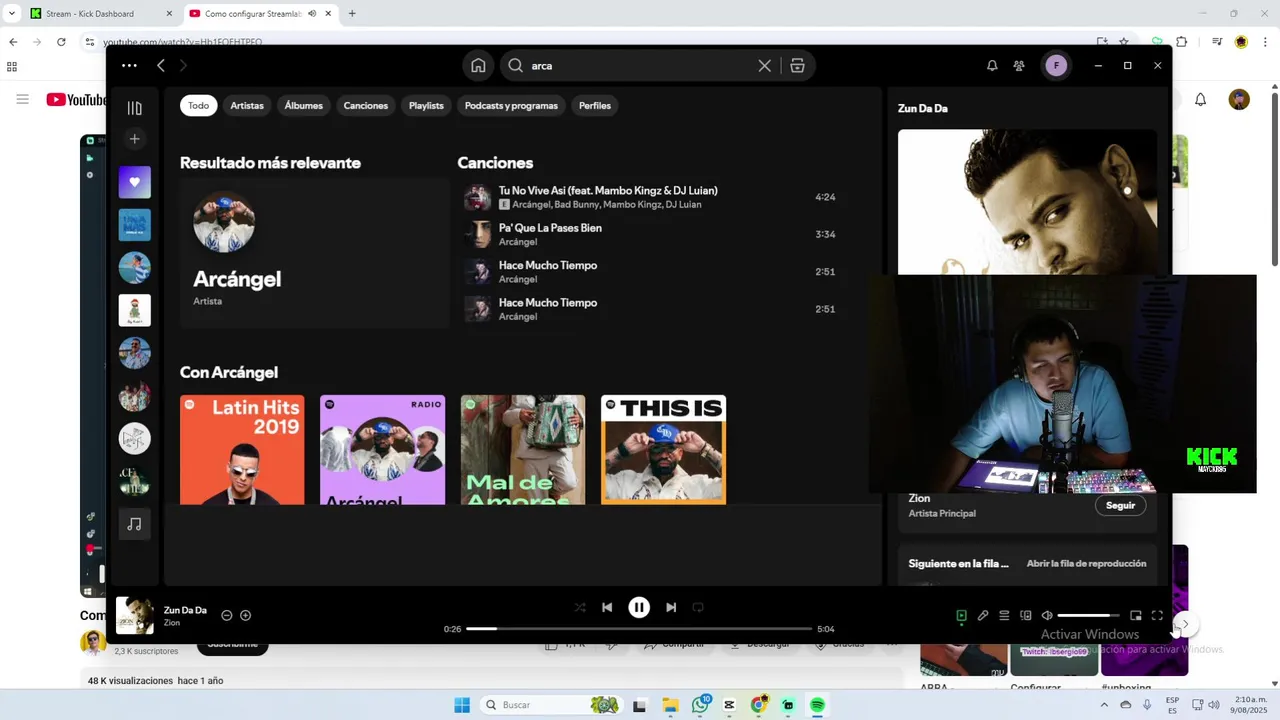Image resolution: width=1280 pixels, height=720 pixels.
Task: Reload the Chrome page
Action: pyautogui.click(x=61, y=42)
